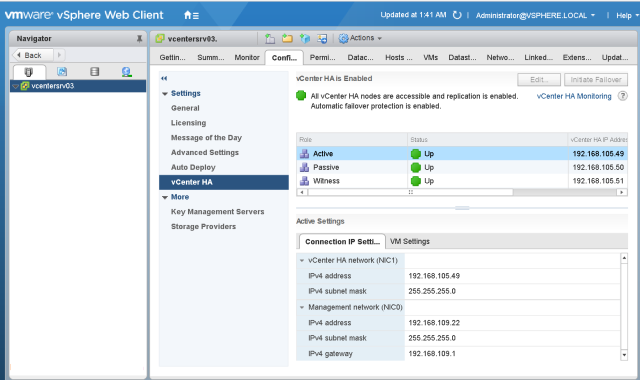Click green Up status icon for Witness

[416, 181]
